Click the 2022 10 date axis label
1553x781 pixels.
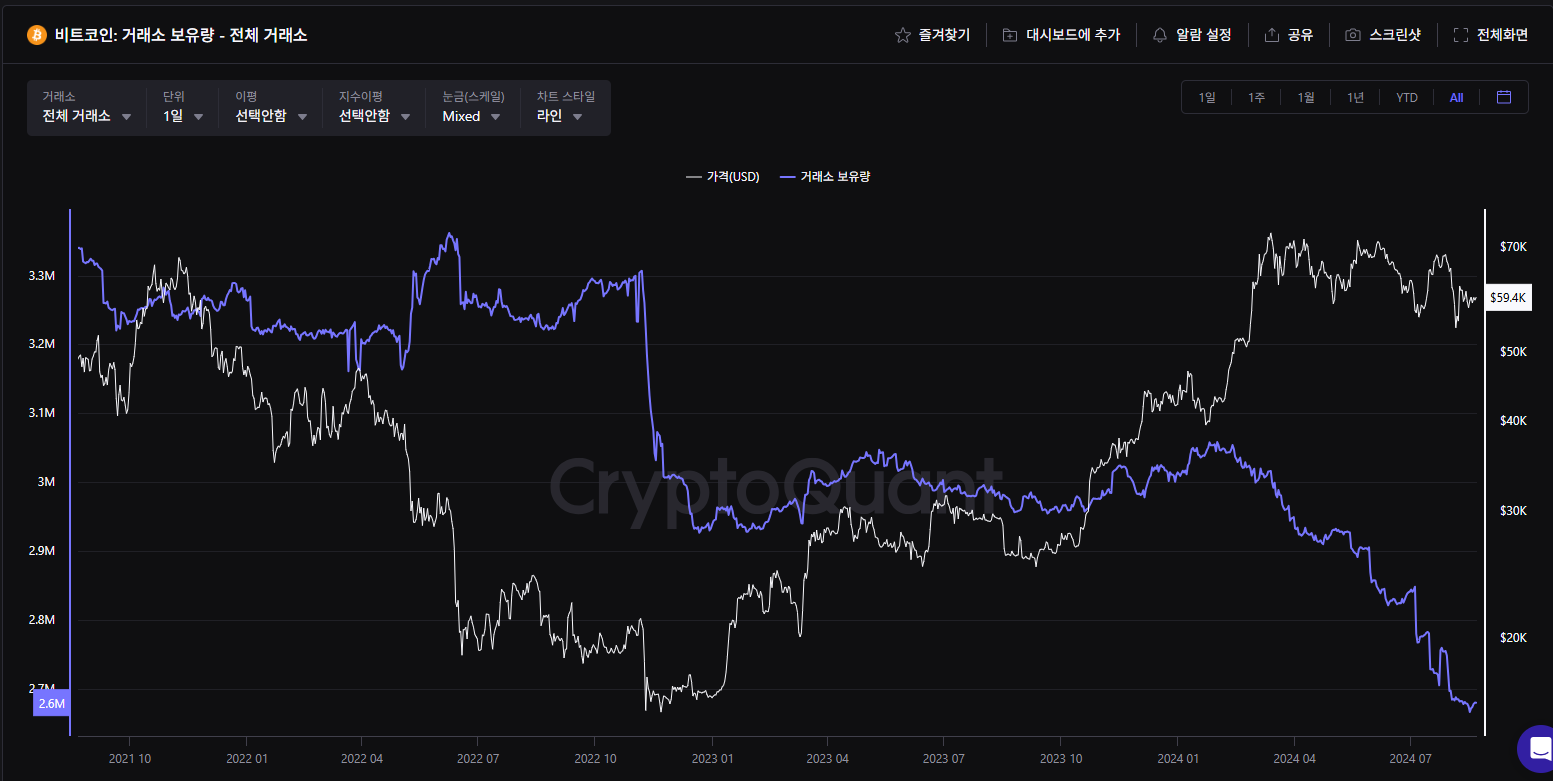click(x=594, y=759)
